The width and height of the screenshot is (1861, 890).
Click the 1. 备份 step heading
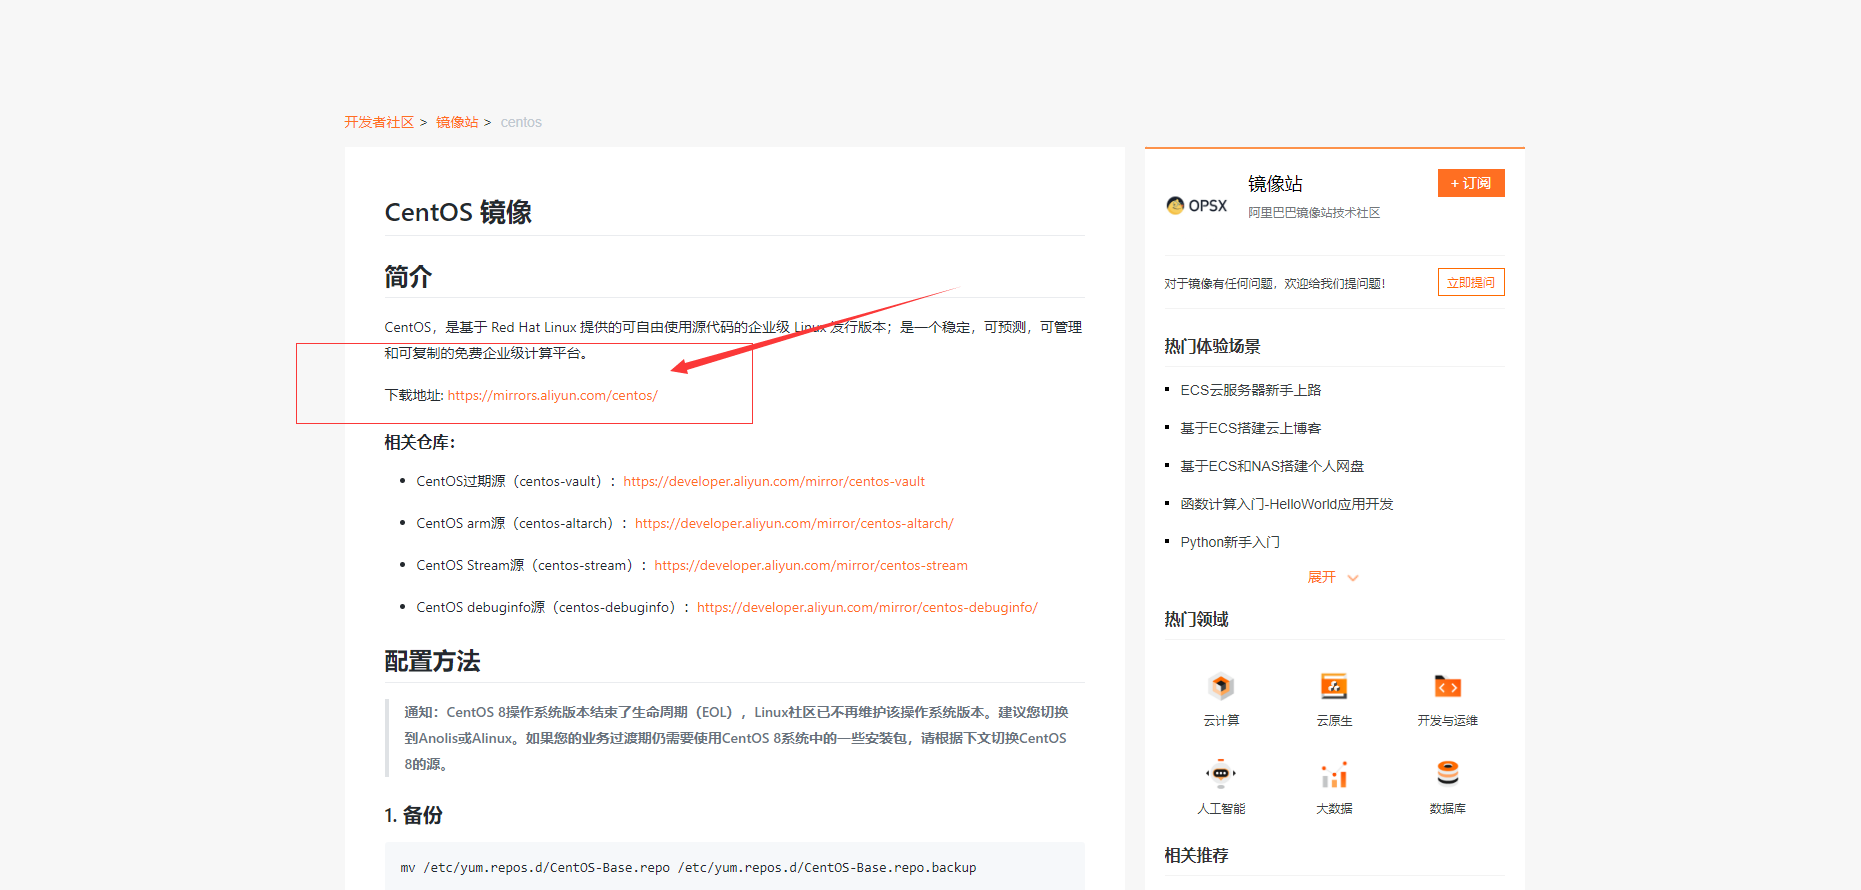point(413,815)
